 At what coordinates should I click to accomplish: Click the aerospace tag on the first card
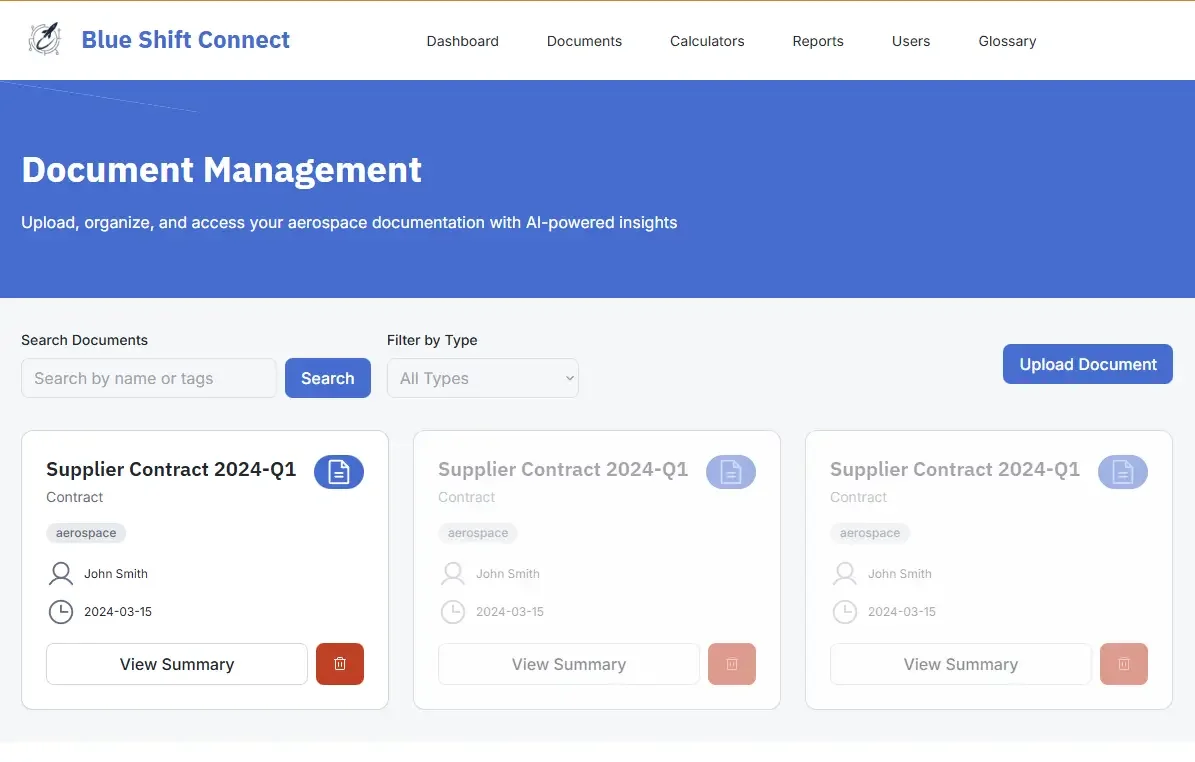point(86,532)
